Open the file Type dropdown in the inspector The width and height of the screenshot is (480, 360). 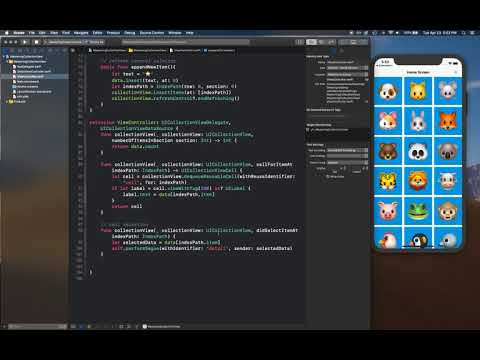pos(347,68)
